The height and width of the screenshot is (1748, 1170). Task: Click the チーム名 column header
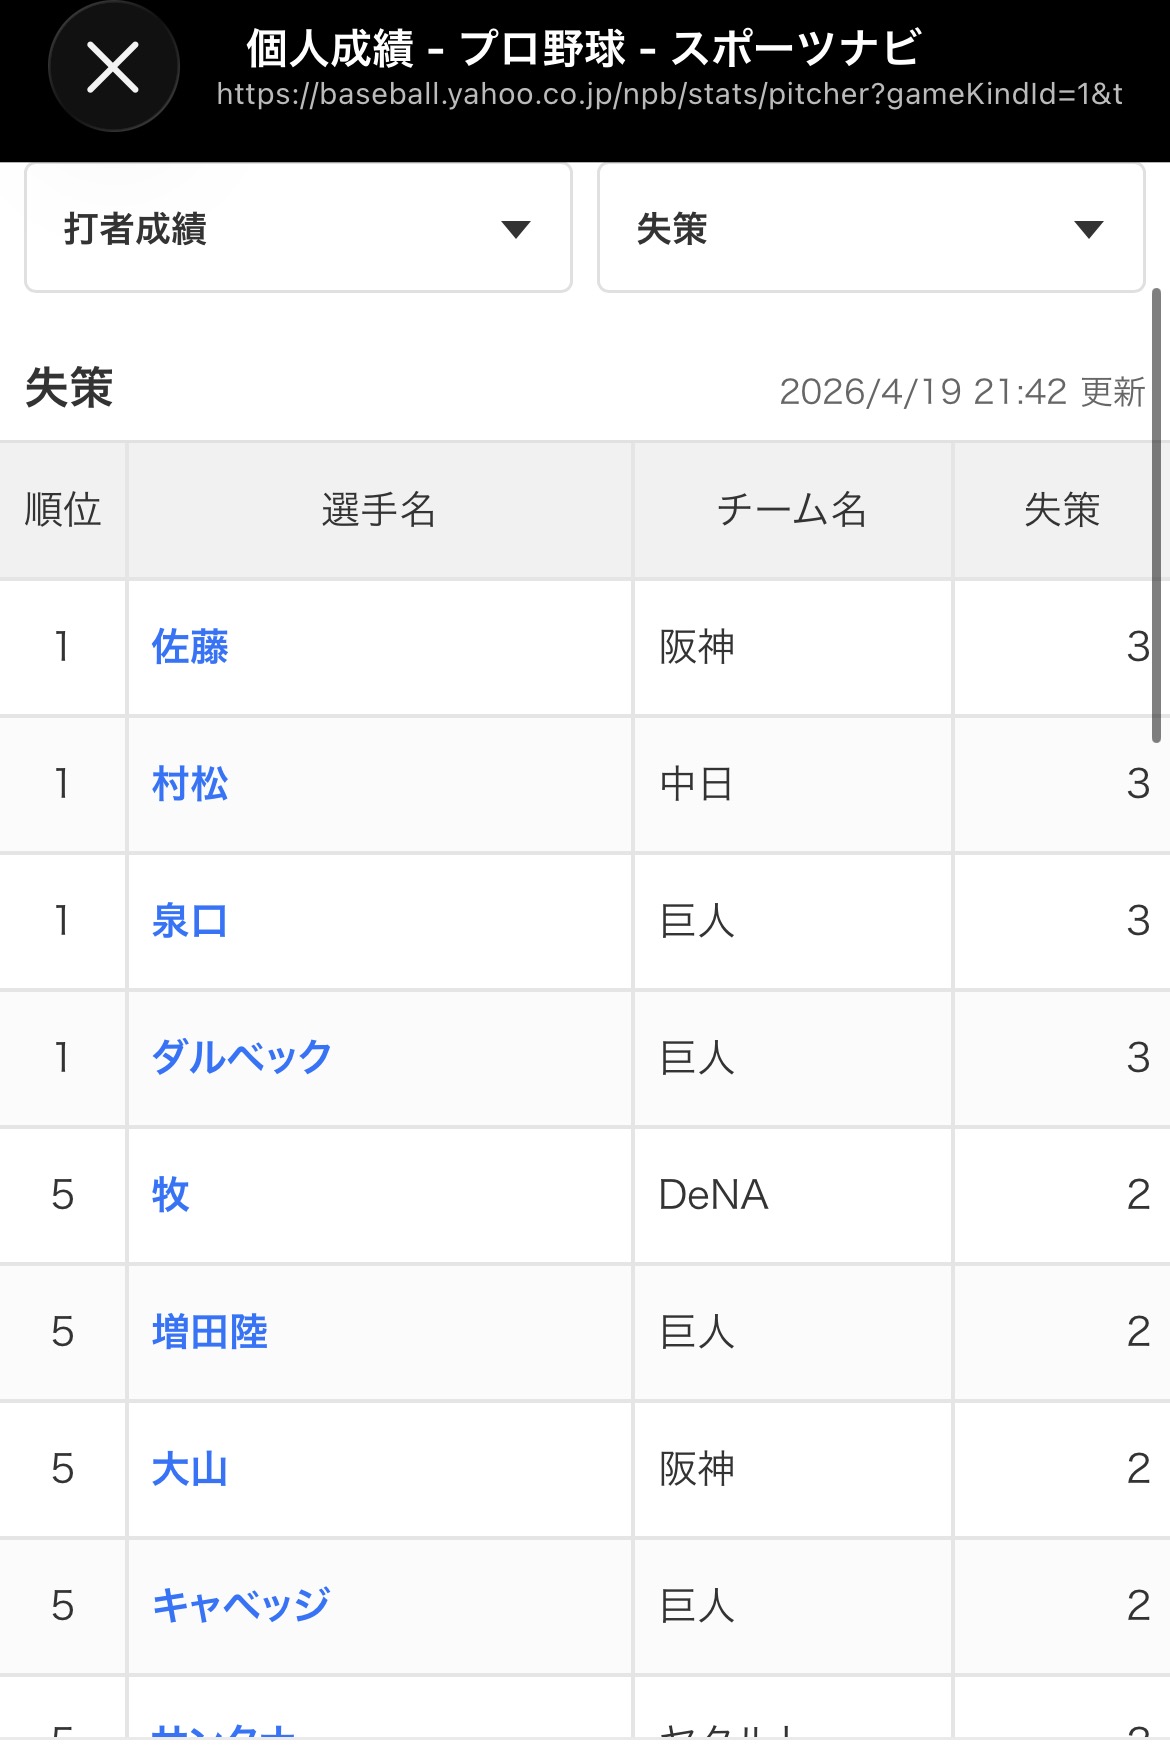tap(792, 510)
